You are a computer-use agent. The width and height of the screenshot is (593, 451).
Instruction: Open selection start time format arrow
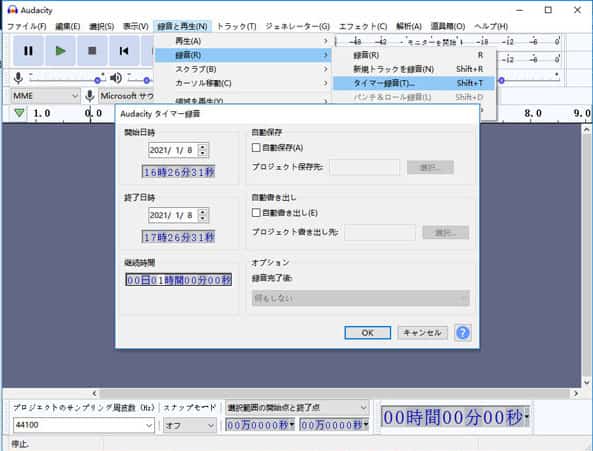point(292,425)
